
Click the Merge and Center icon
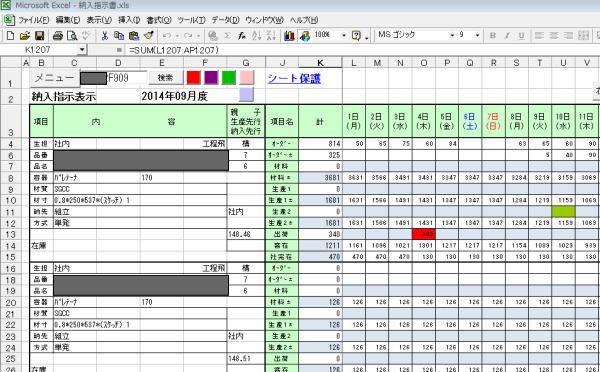[x=583, y=36]
